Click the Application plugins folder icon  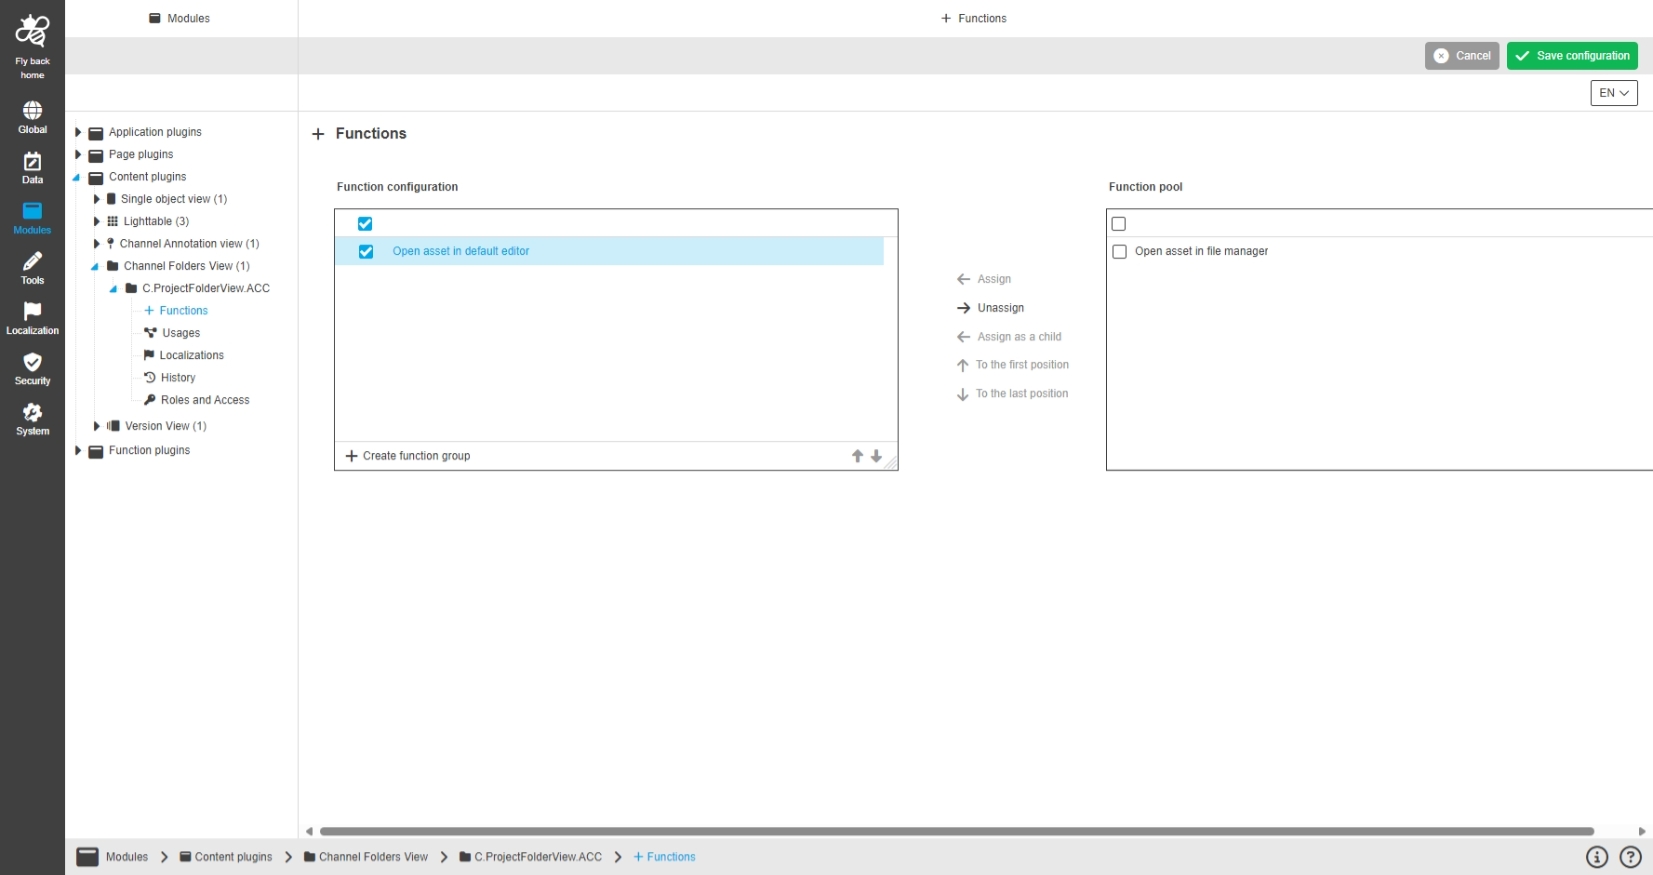96,133
